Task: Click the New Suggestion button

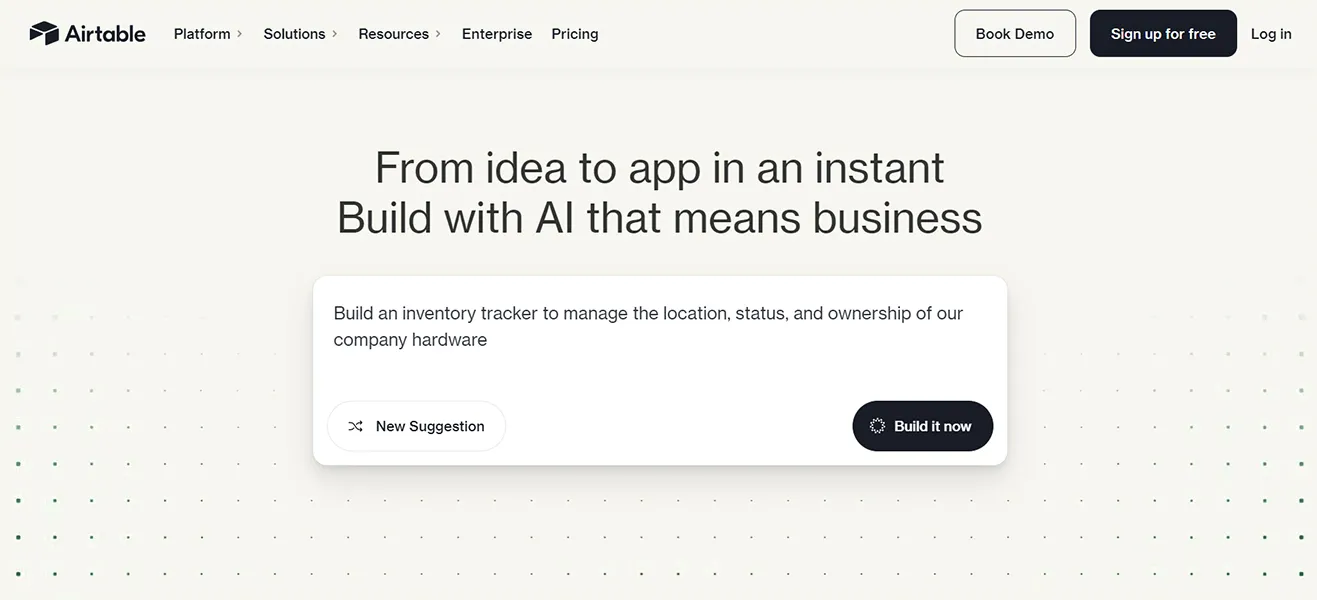Action: tap(416, 425)
